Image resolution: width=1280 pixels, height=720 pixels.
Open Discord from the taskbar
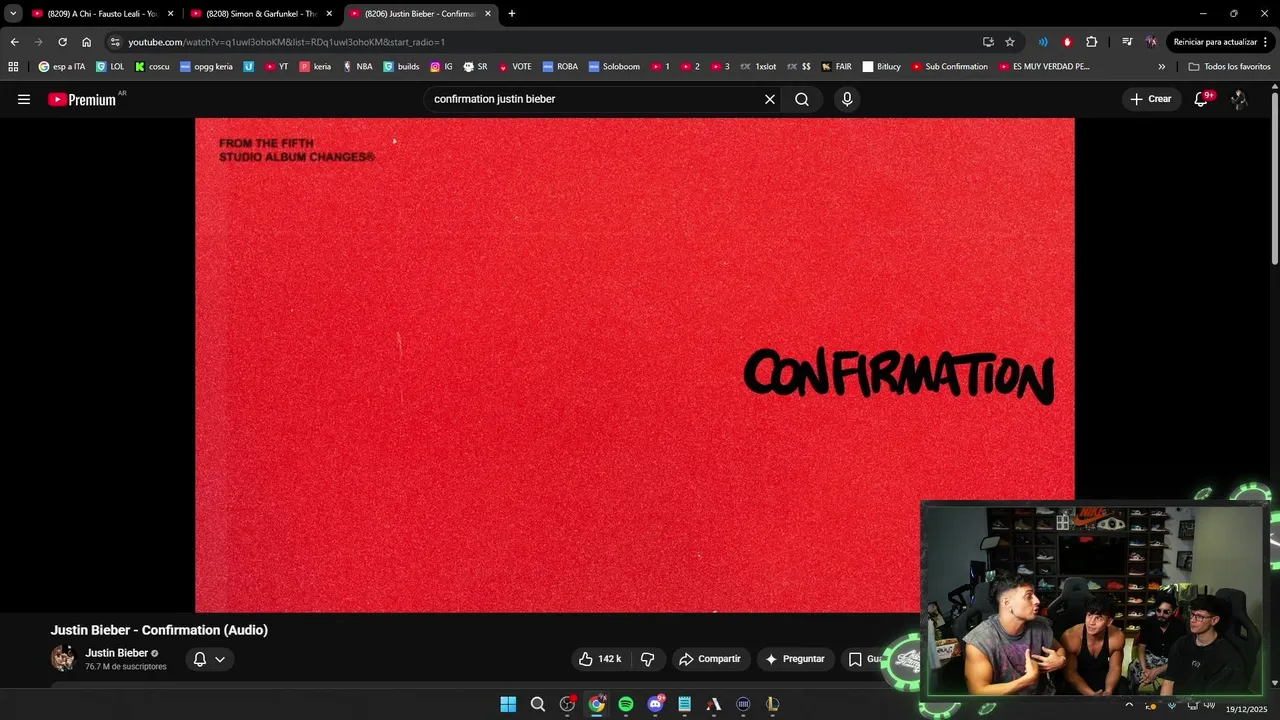click(x=655, y=704)
